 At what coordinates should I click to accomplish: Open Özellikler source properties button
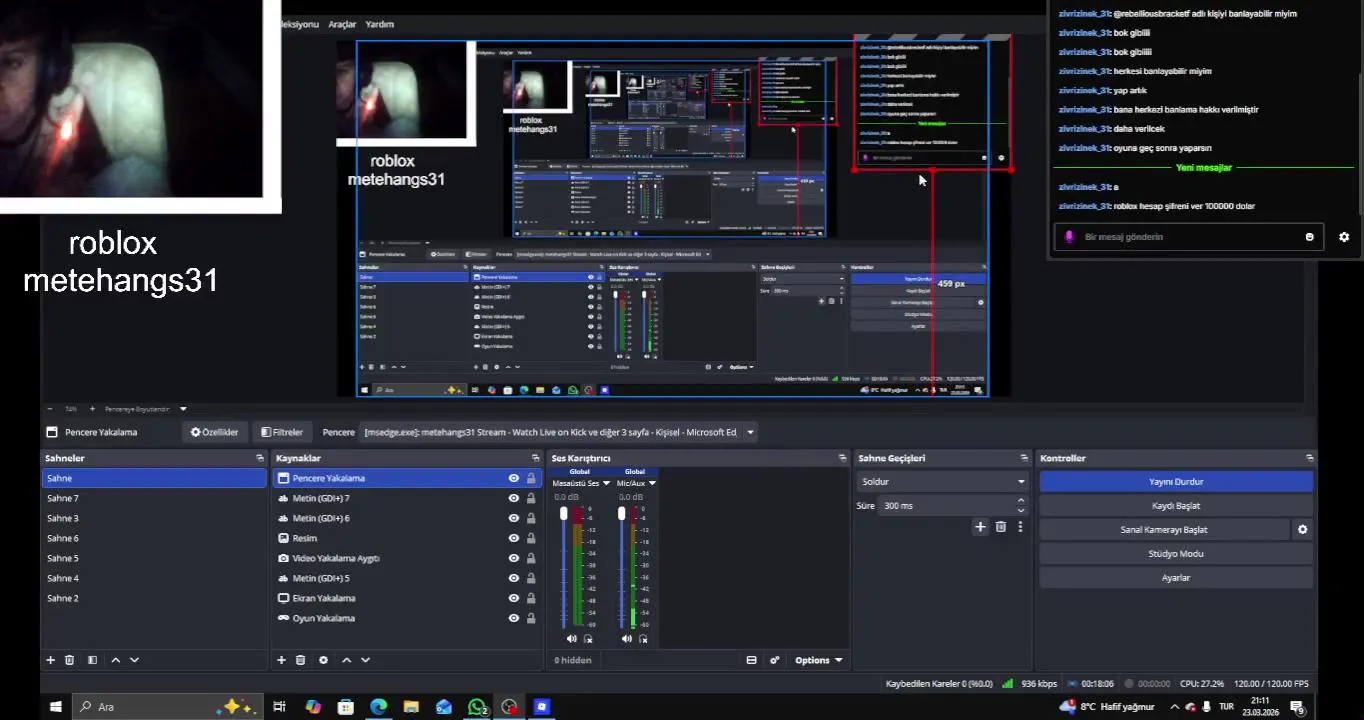[215, 432]
